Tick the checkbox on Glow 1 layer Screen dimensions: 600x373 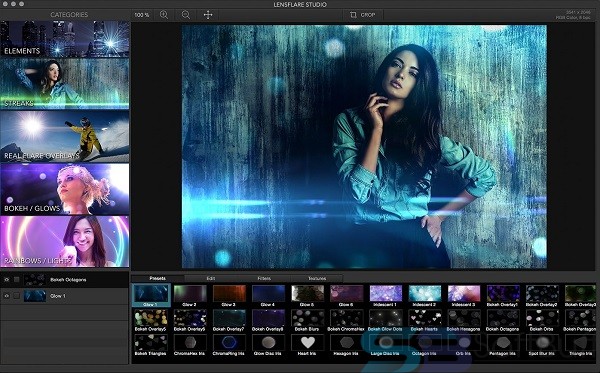click(16, 296)
